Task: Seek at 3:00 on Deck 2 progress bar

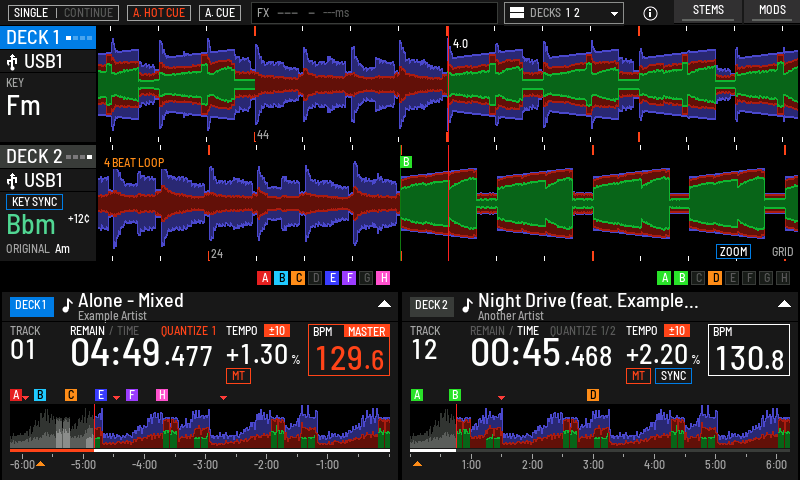Action: tap(593, 451)
